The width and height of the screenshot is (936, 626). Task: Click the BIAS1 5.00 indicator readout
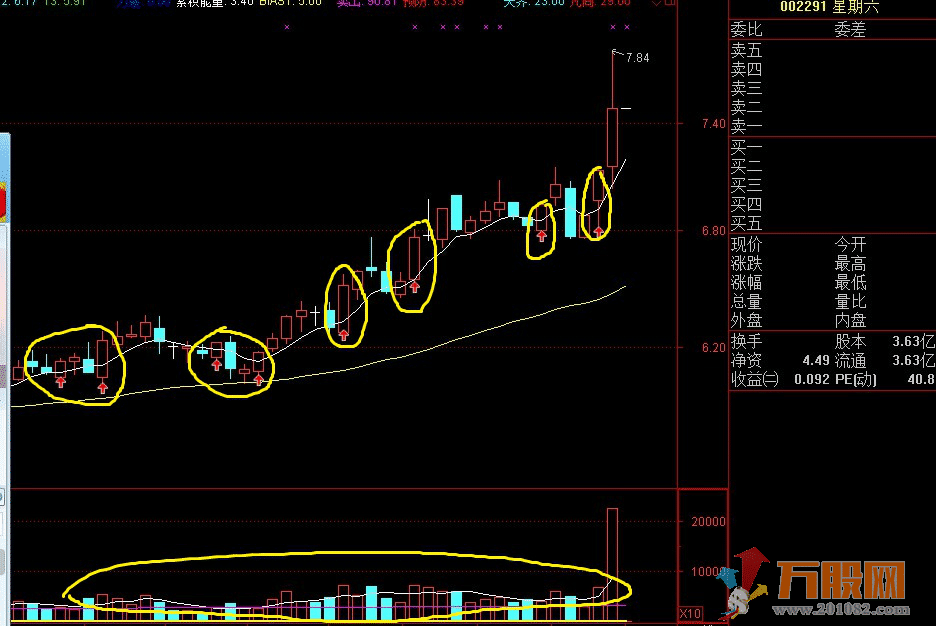(x=290, y=3)
